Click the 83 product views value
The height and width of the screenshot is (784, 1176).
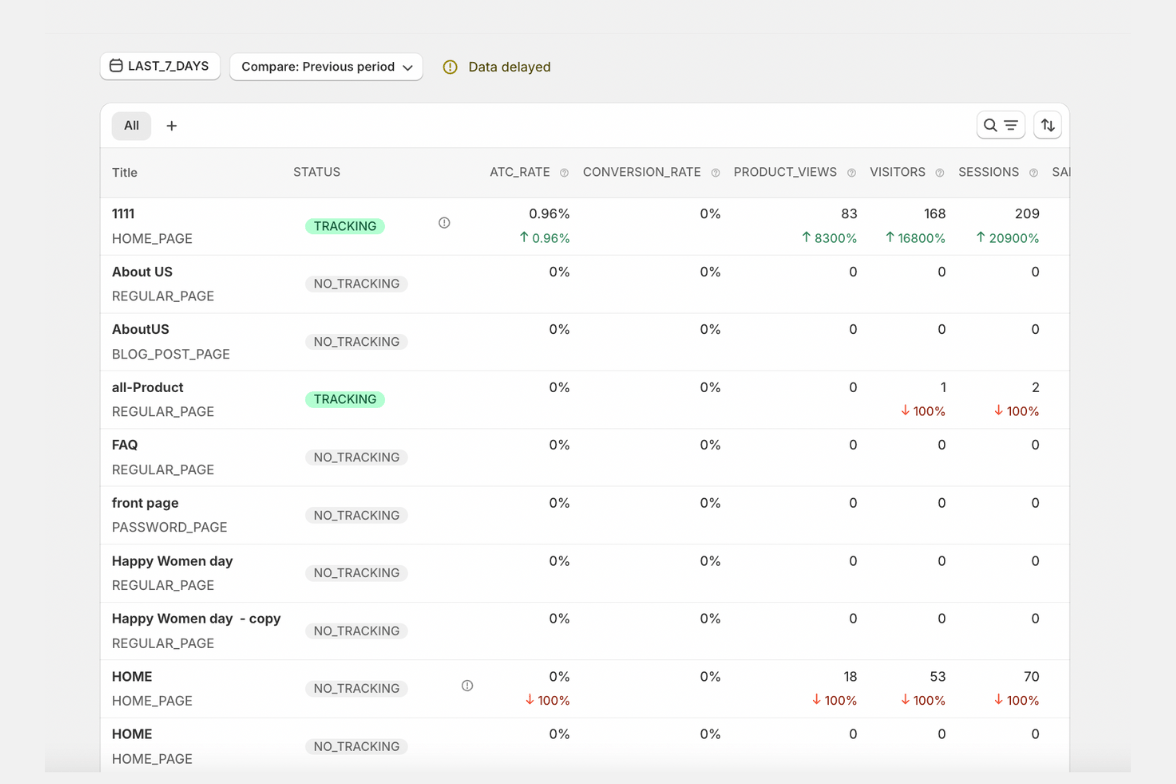coord(849,214)
